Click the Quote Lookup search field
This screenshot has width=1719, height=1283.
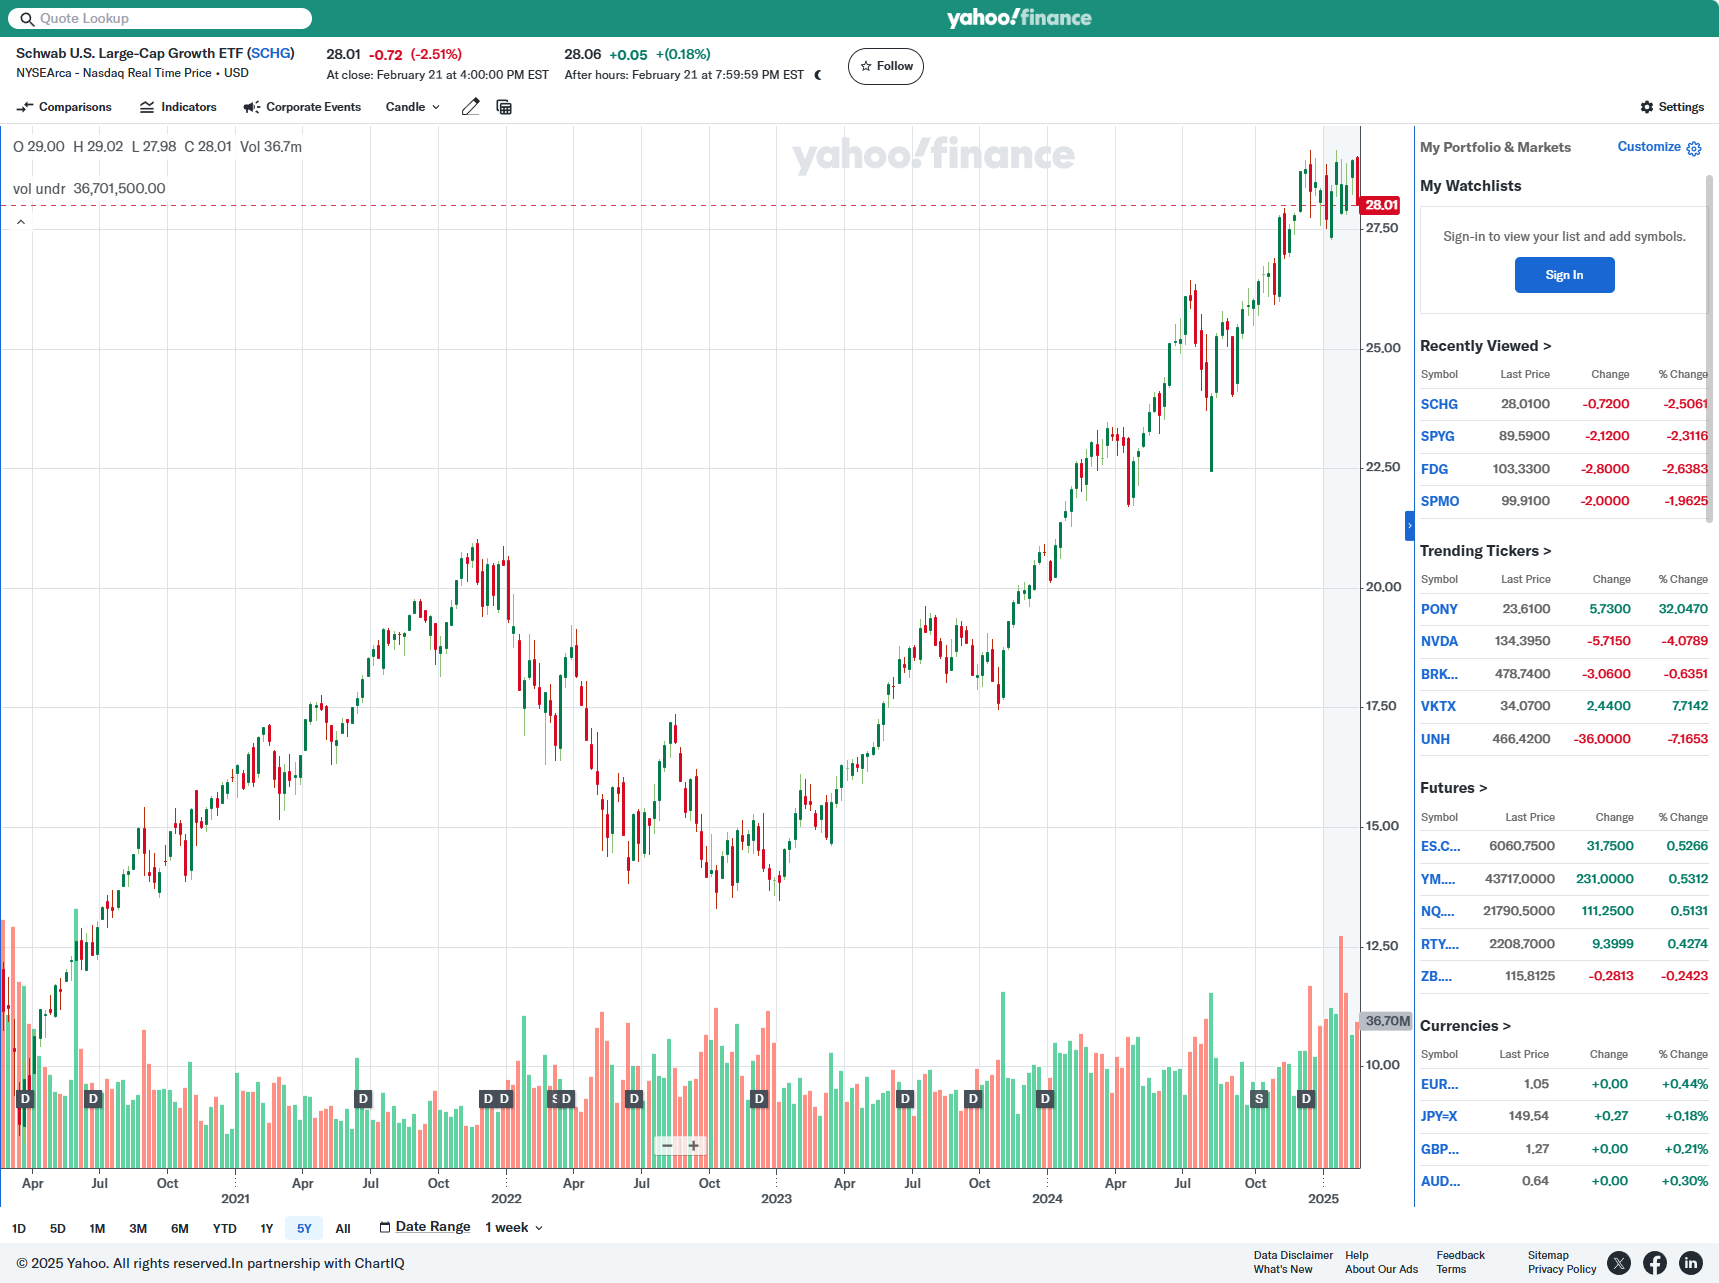(x=160, y=18)
